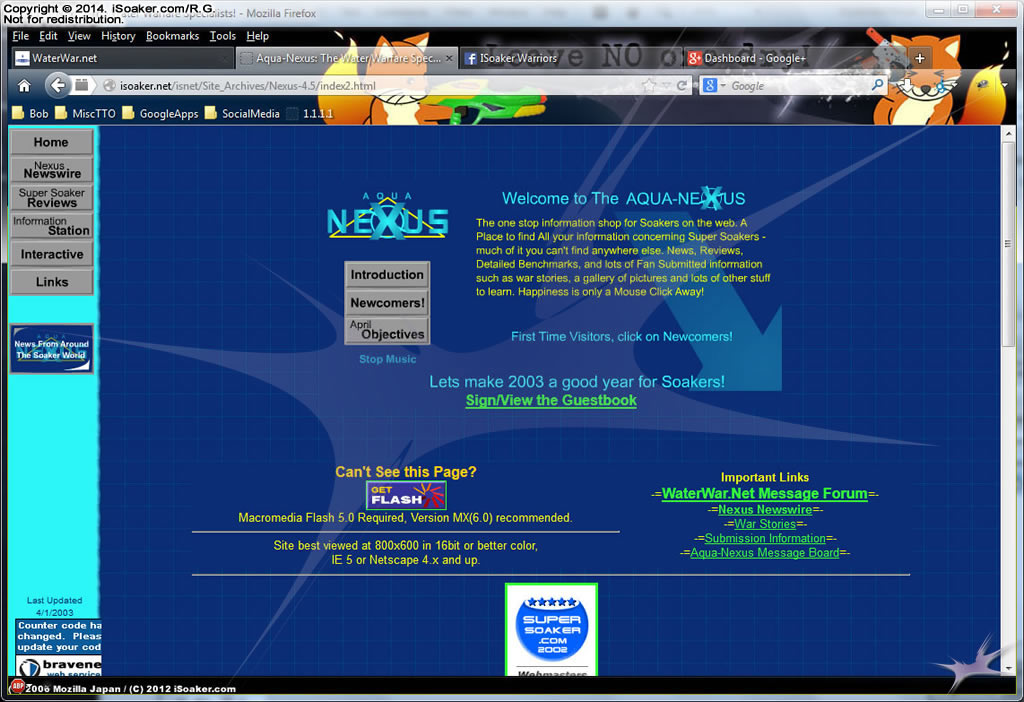
Task: Click the Get Flash badge
Action: coord(406,496)
